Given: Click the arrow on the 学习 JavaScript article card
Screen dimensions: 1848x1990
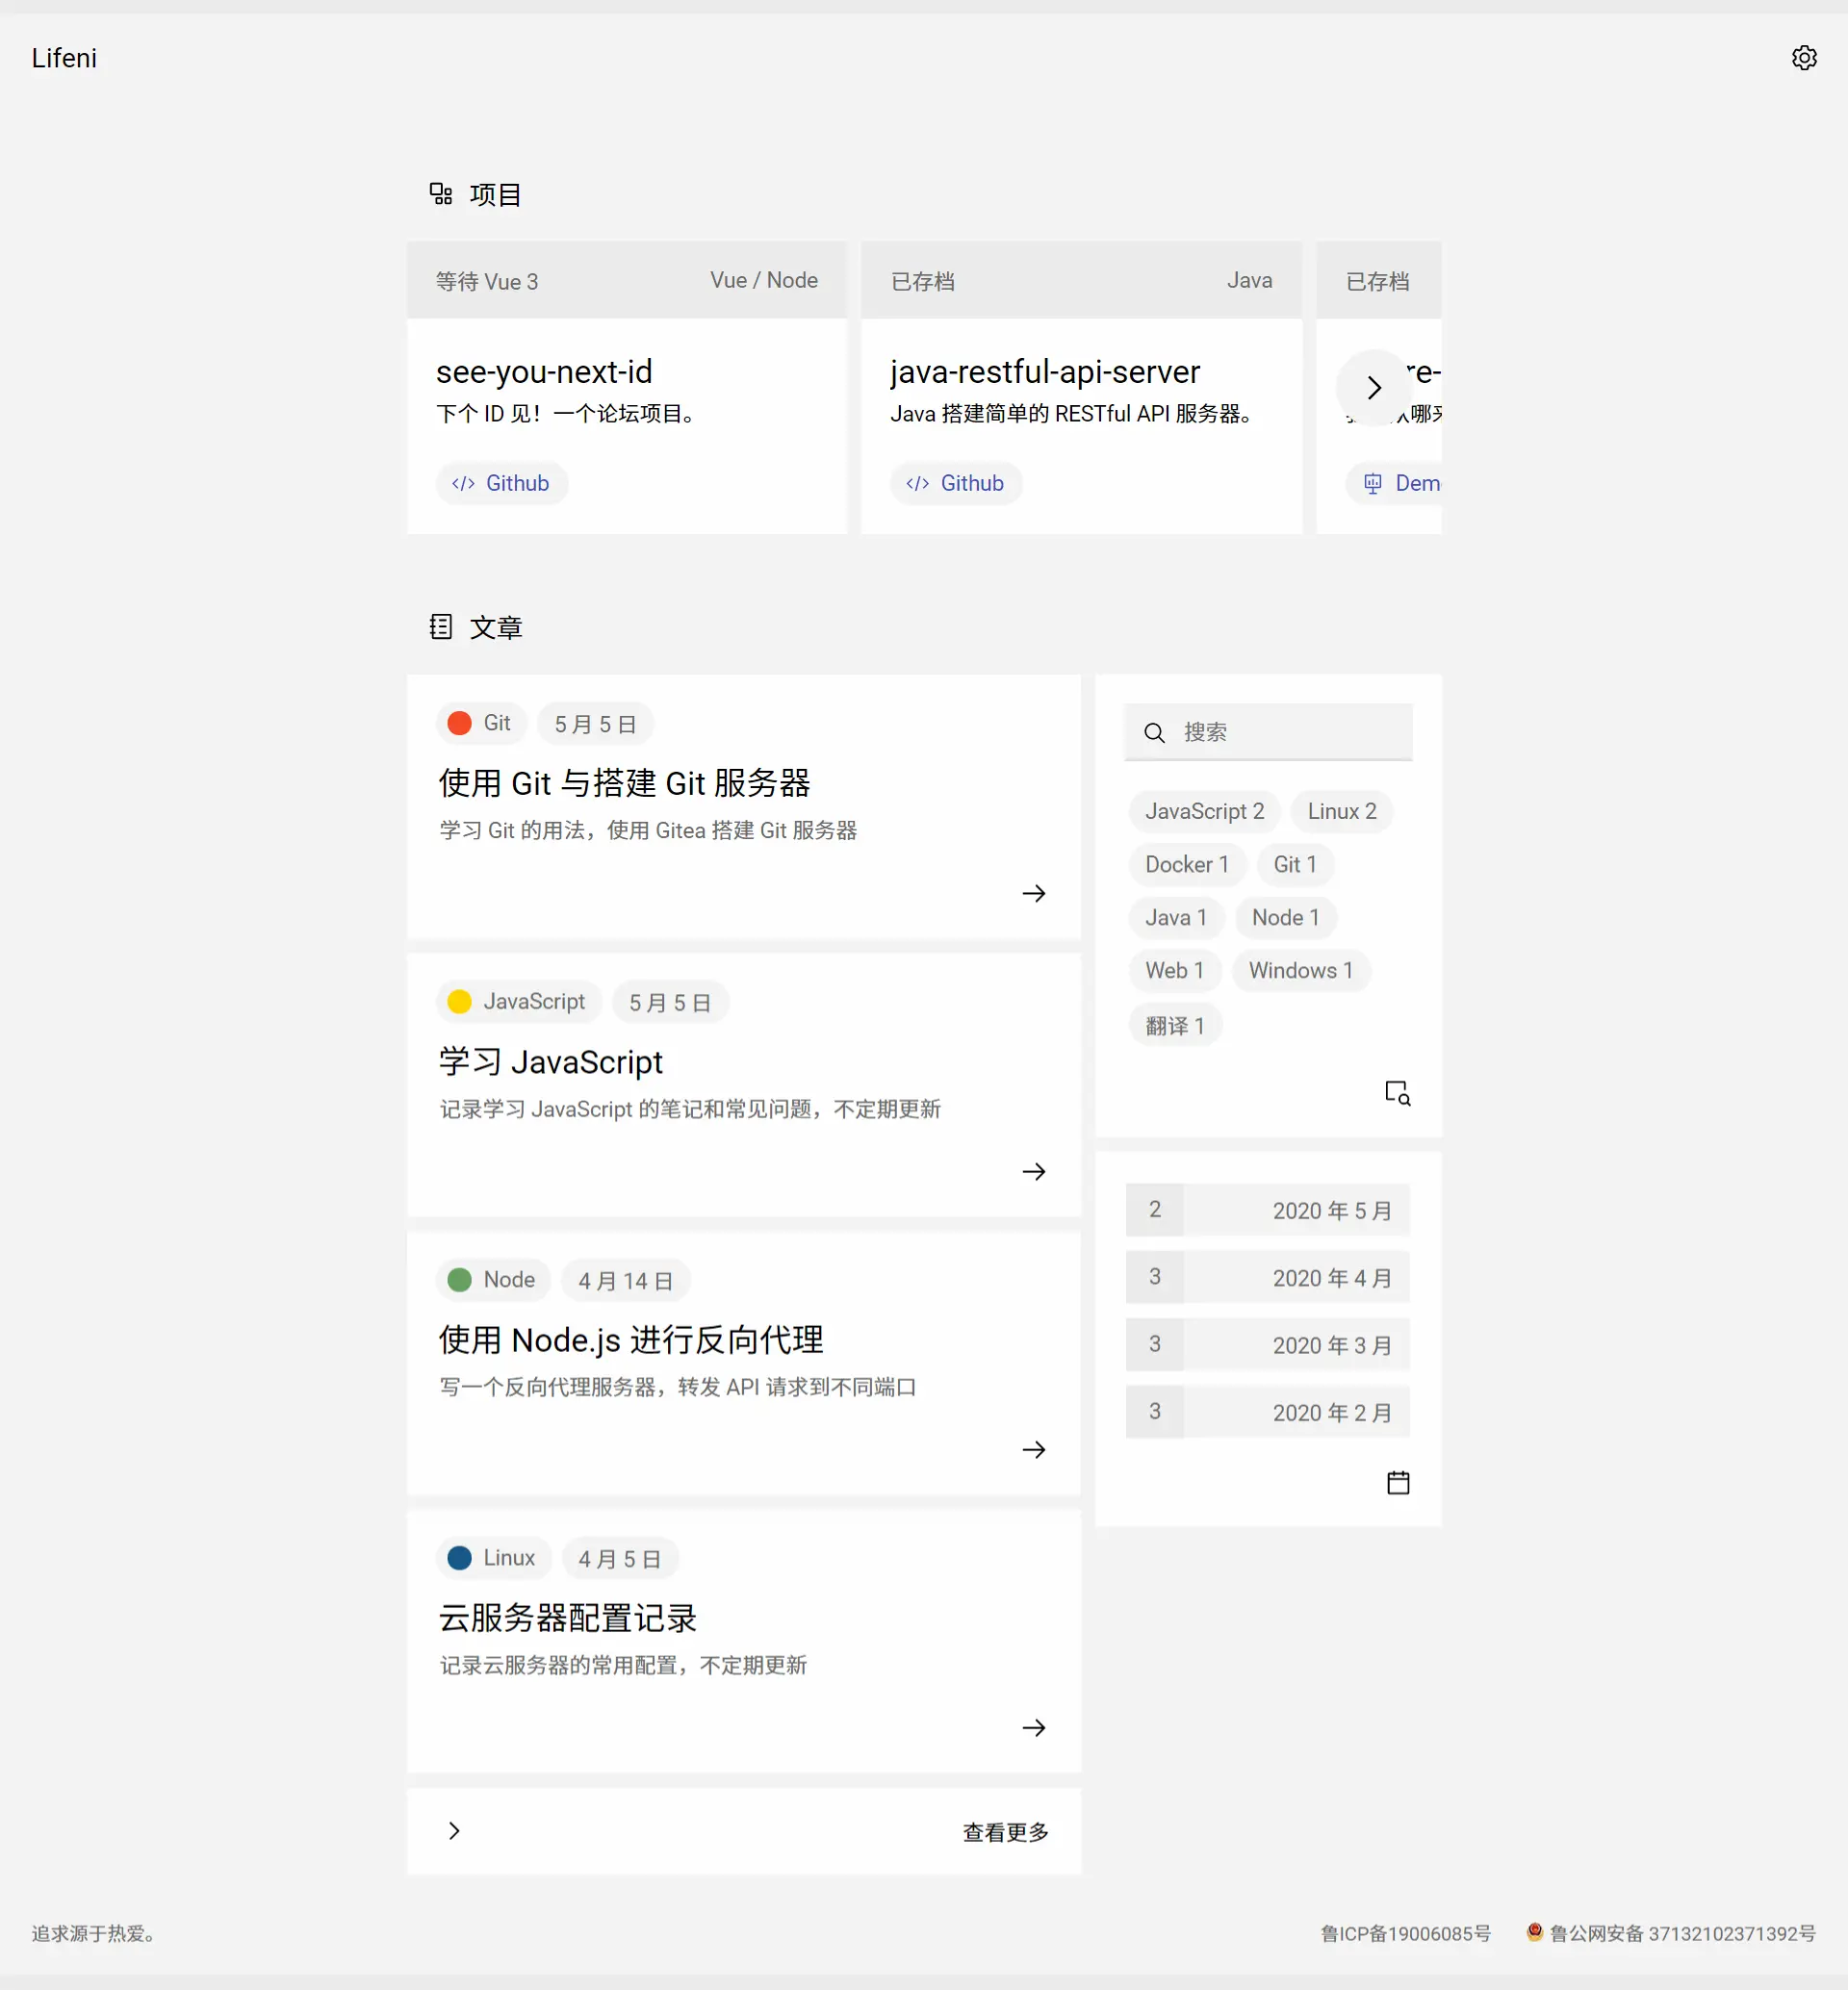Looking at the screenshot, I should [x=1034, y=1171].
